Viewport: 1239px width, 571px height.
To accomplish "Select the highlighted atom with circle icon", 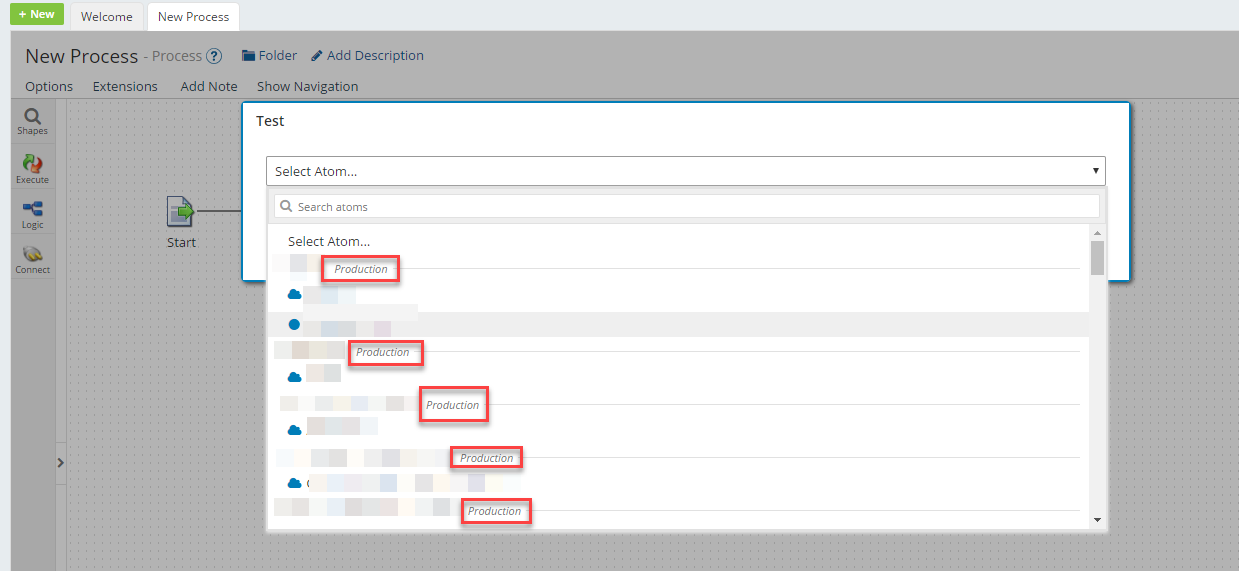I will point(678,325).
